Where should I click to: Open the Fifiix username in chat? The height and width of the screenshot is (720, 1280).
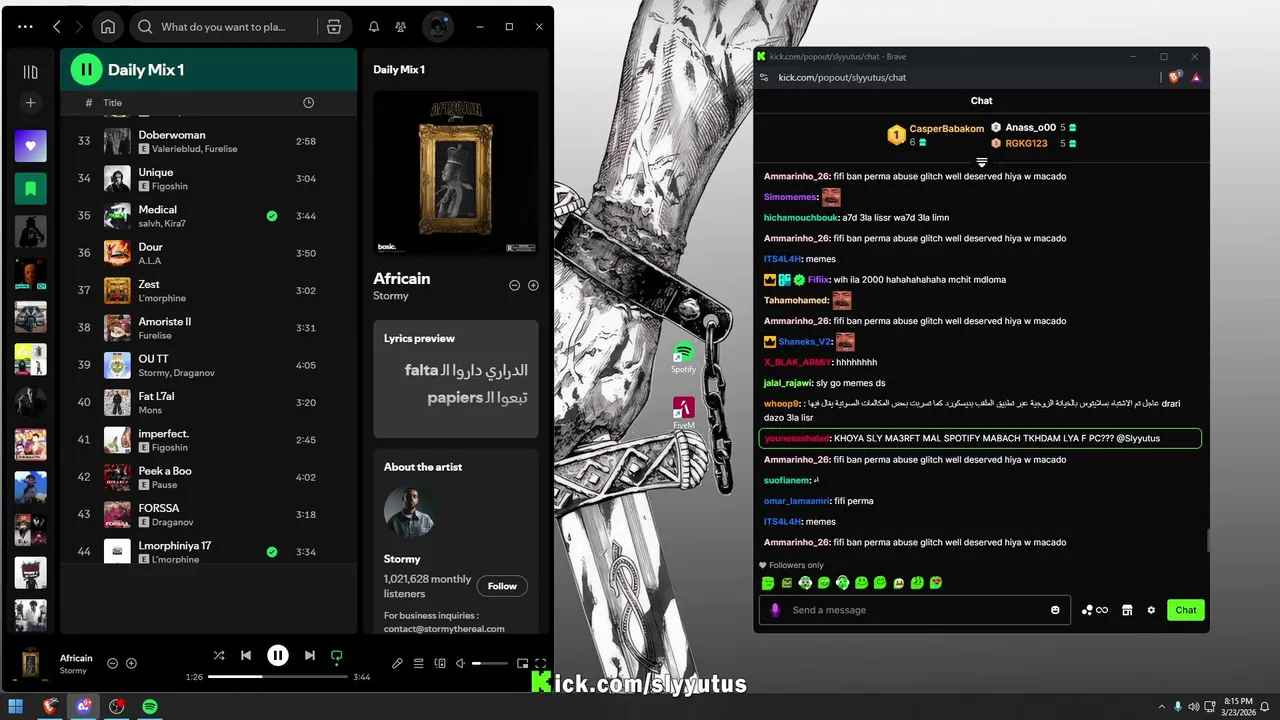coord(818,280)
